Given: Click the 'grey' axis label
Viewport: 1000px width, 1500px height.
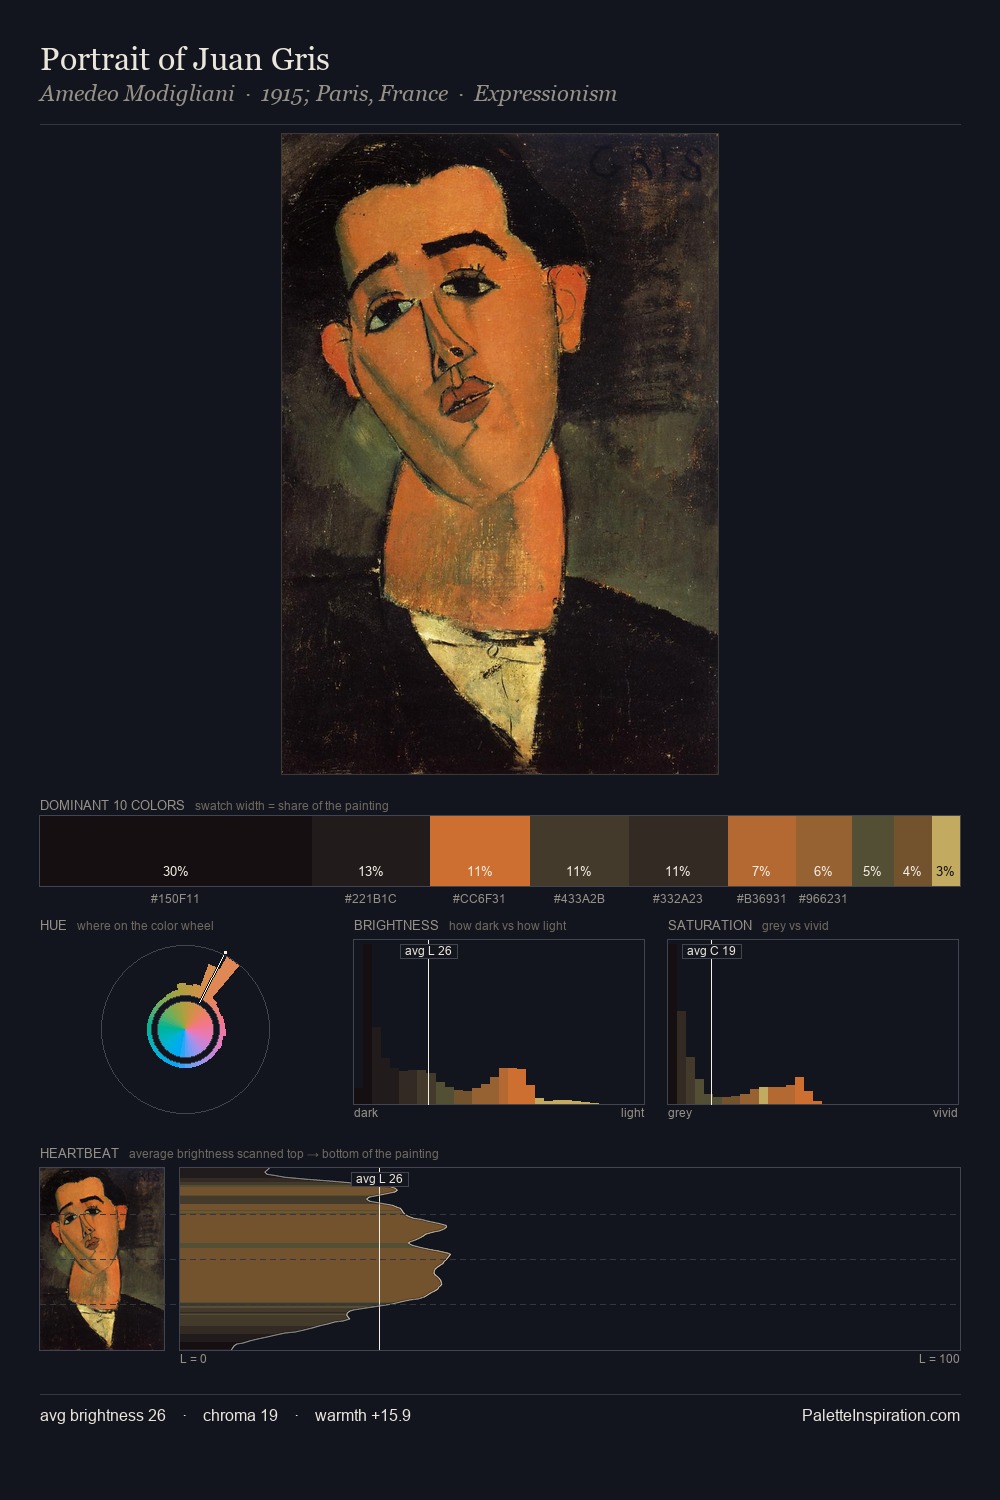Looking at the screenshot, I should click(x=680, y=1113).
